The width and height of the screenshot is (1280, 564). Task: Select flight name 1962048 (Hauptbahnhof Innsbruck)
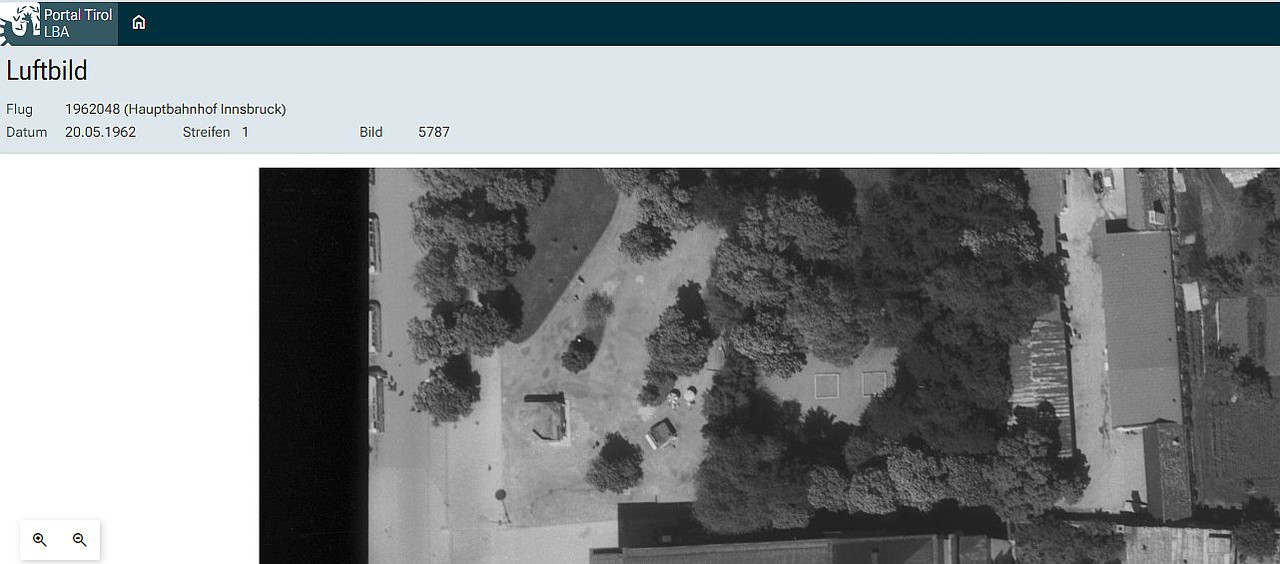[175, 109]
